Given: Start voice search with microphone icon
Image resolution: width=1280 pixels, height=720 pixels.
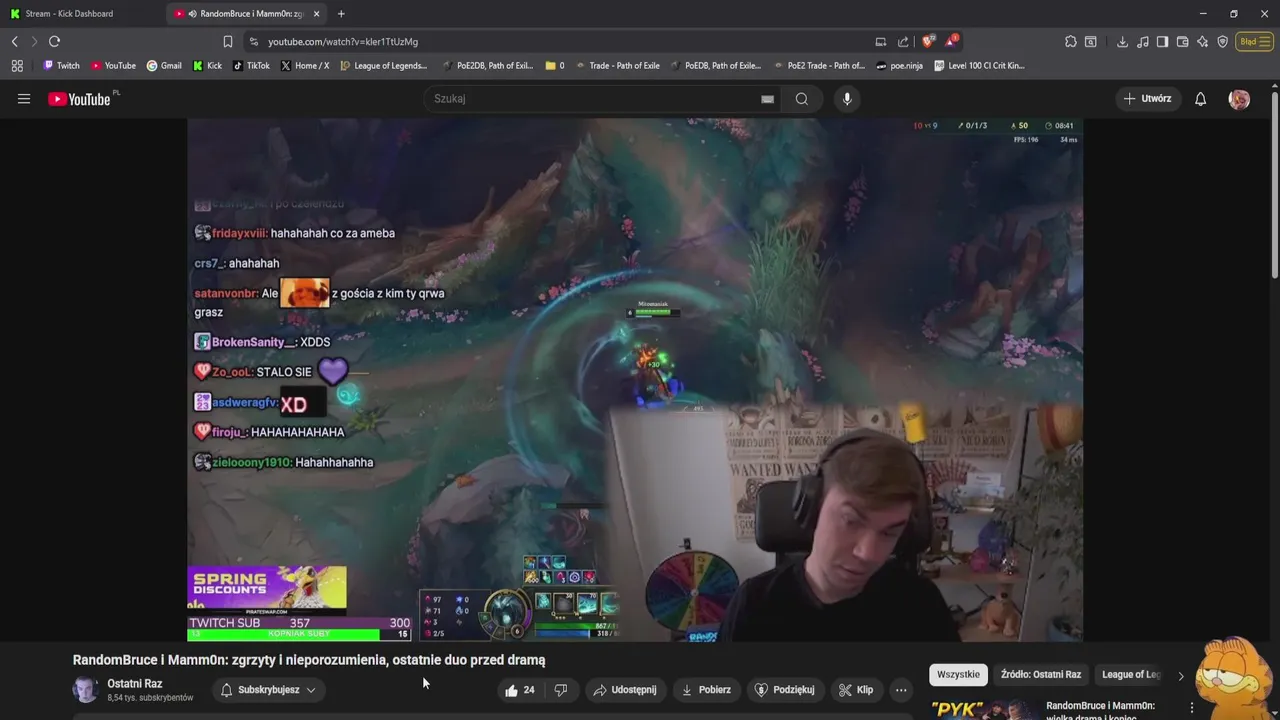Looking at the screenshot, I should pyautogui.click(x=847, y=99).
